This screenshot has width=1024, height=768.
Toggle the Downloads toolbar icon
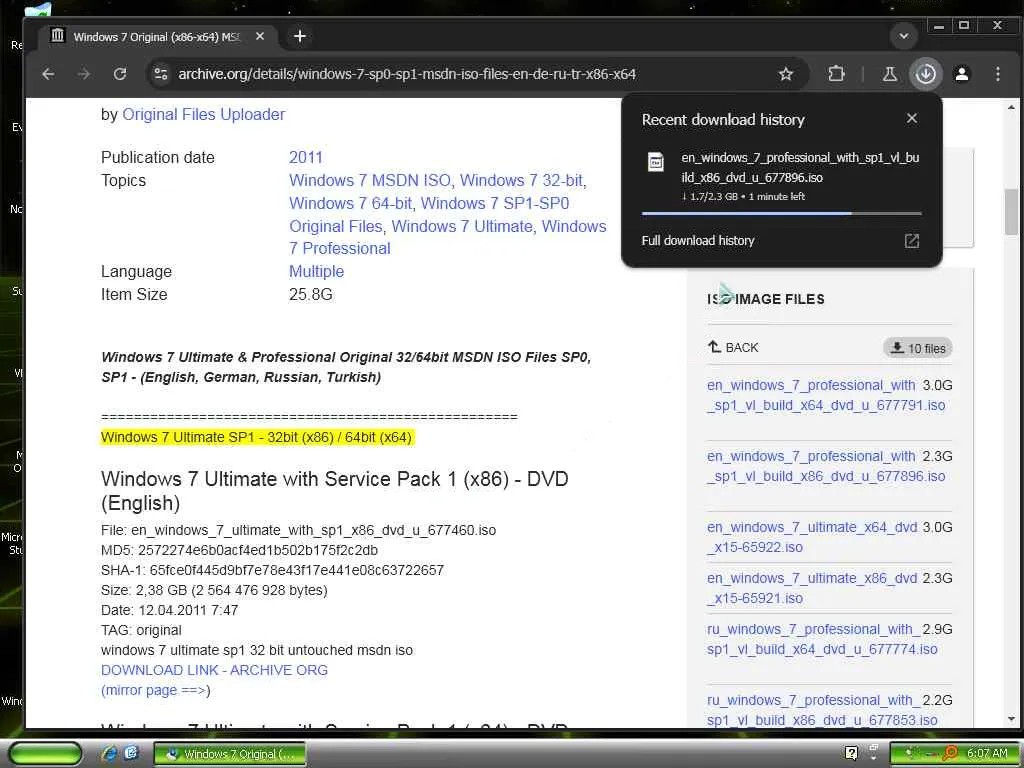tap(926, 74)
